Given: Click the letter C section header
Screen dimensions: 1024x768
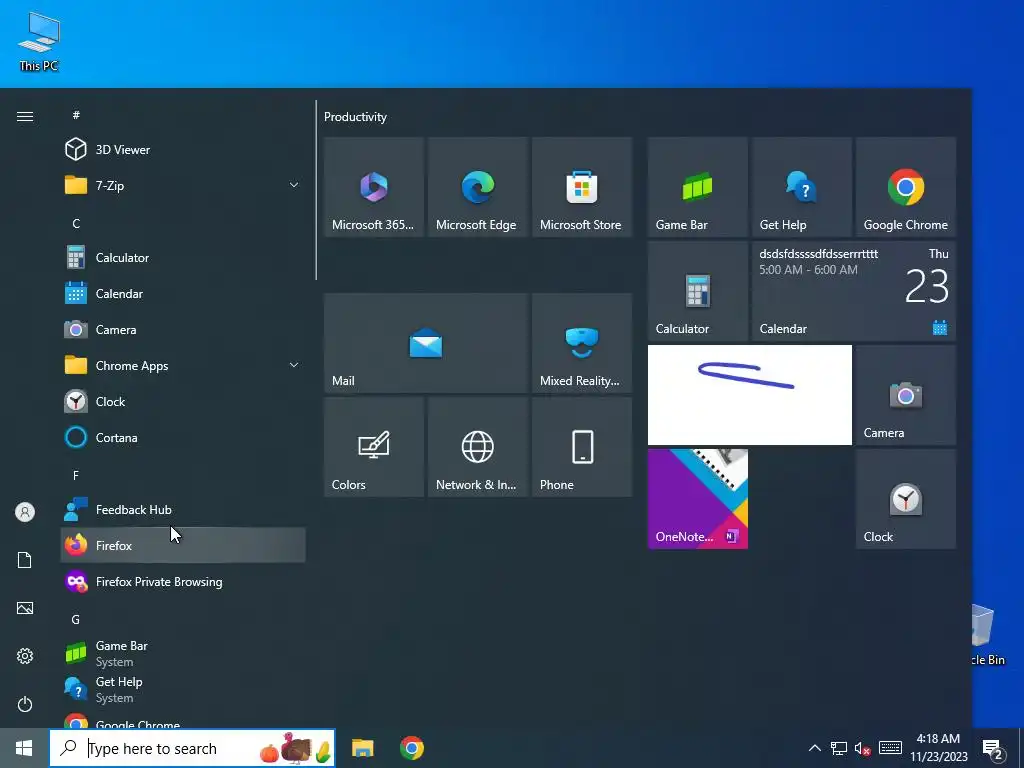Looking at the screenshot, I should 76,223.
